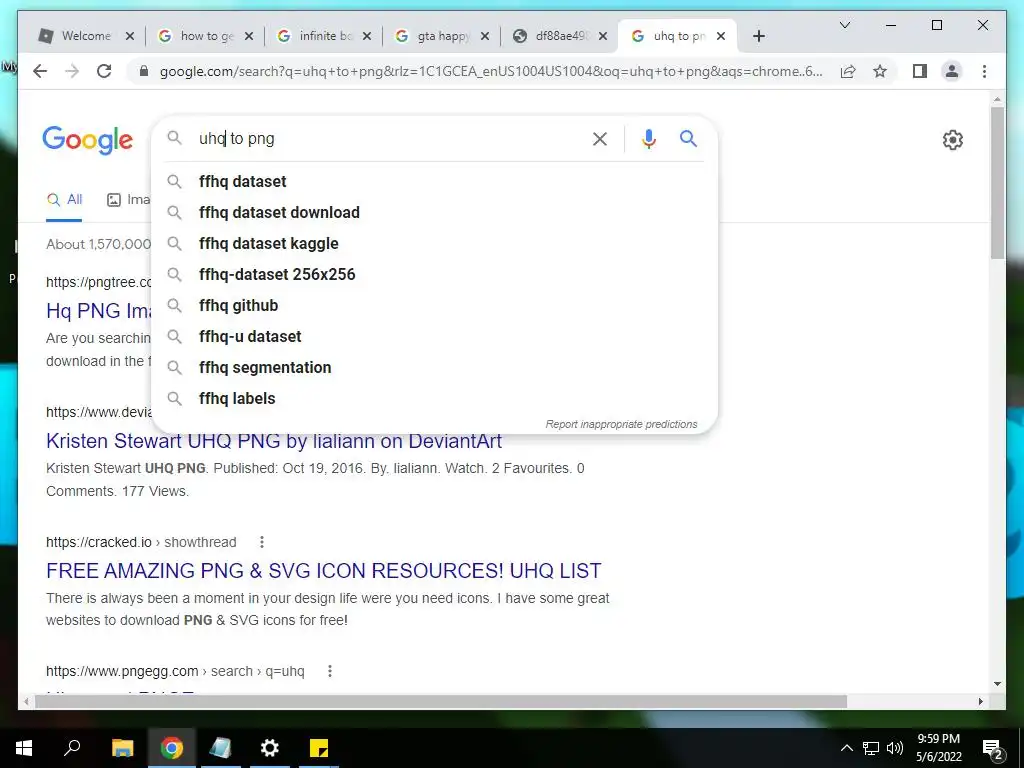Open File Explorer from taskbar
The height and width of the screenshot is (768, 1024).
point(122,748)
